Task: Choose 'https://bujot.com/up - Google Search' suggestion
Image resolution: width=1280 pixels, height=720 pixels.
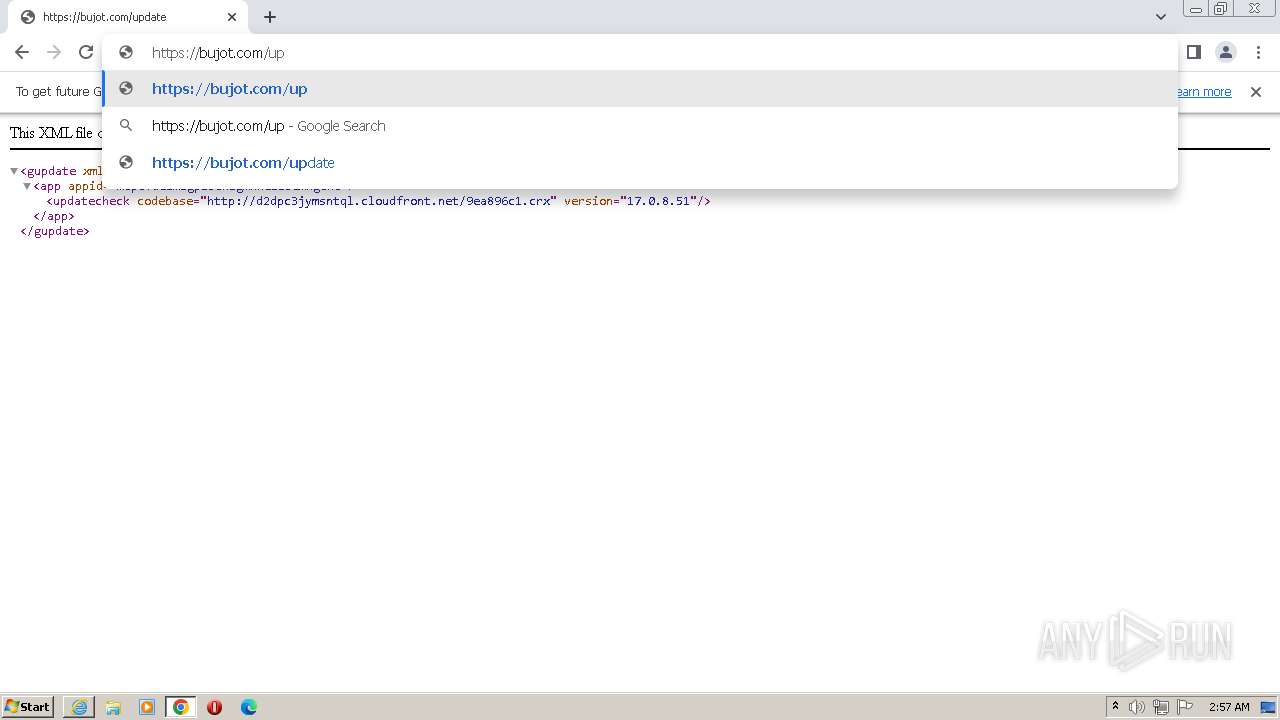Action: (x=640, y=126)
